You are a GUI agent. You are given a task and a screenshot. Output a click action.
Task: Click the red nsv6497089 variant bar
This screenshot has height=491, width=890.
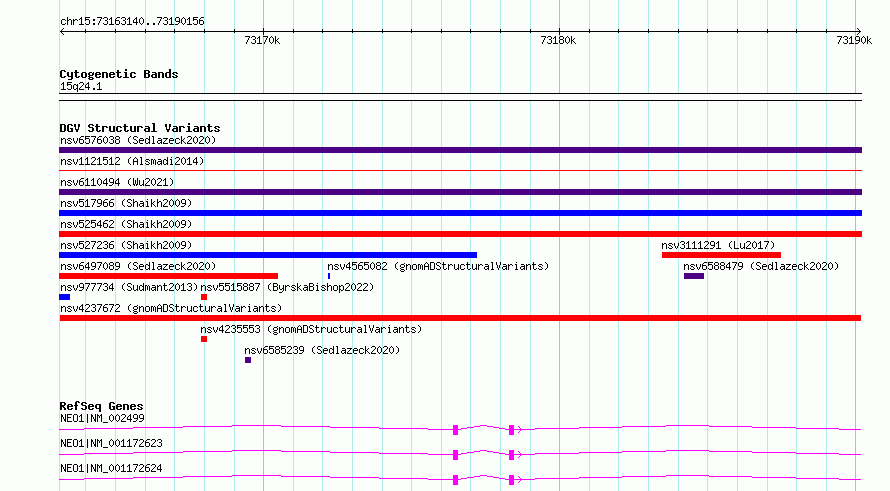click(x=169, y=276)
